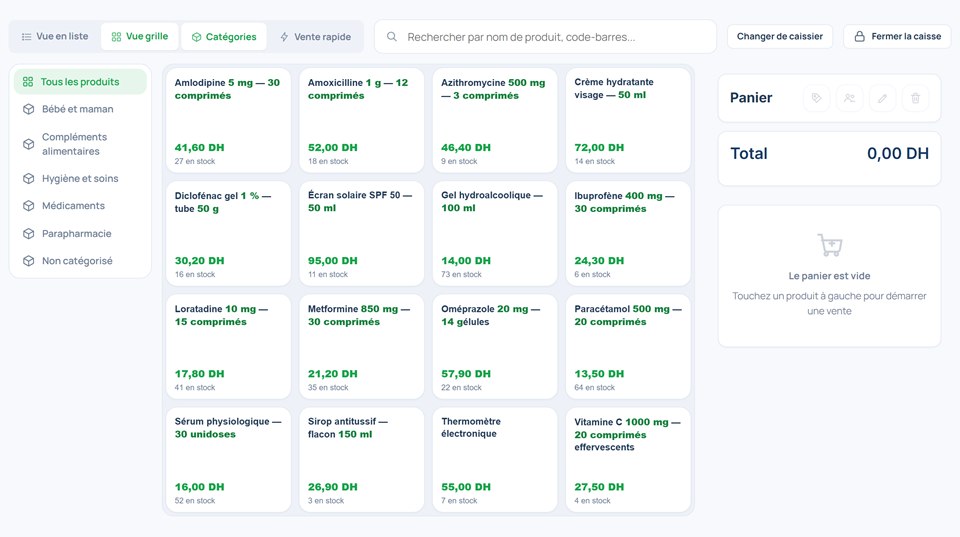
Task: Add Gel hydroalcoolique 100 ml
Action: click(x=495, y=233)
